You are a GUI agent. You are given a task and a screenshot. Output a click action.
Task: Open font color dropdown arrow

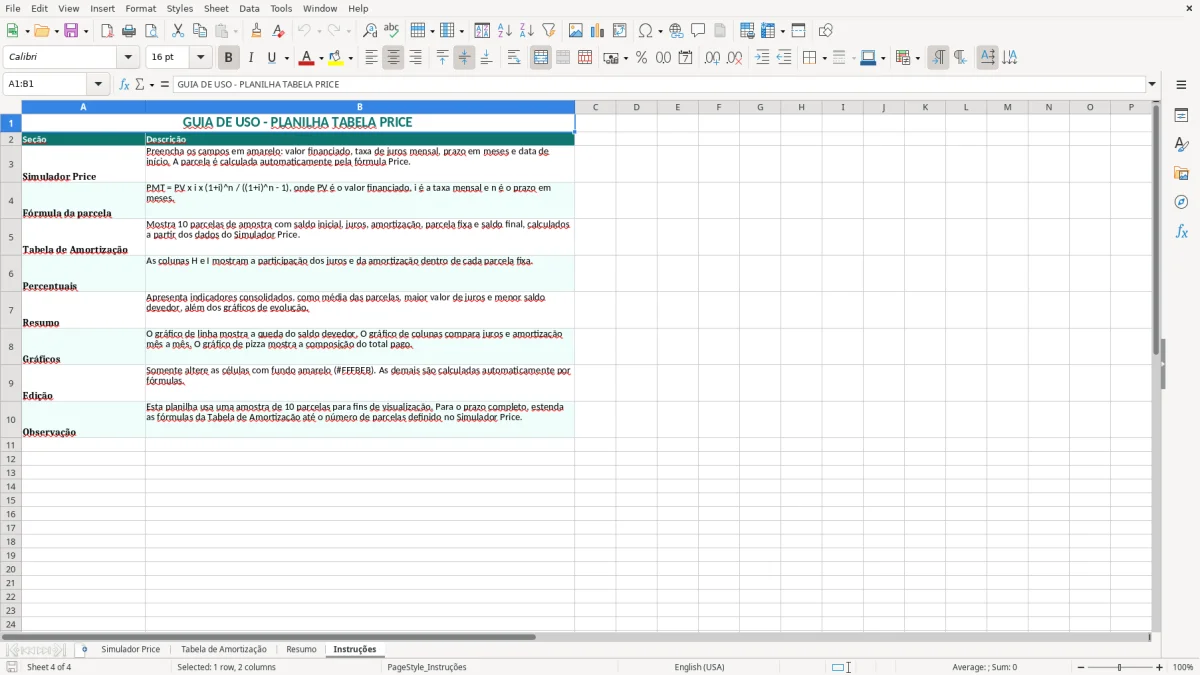320,58
